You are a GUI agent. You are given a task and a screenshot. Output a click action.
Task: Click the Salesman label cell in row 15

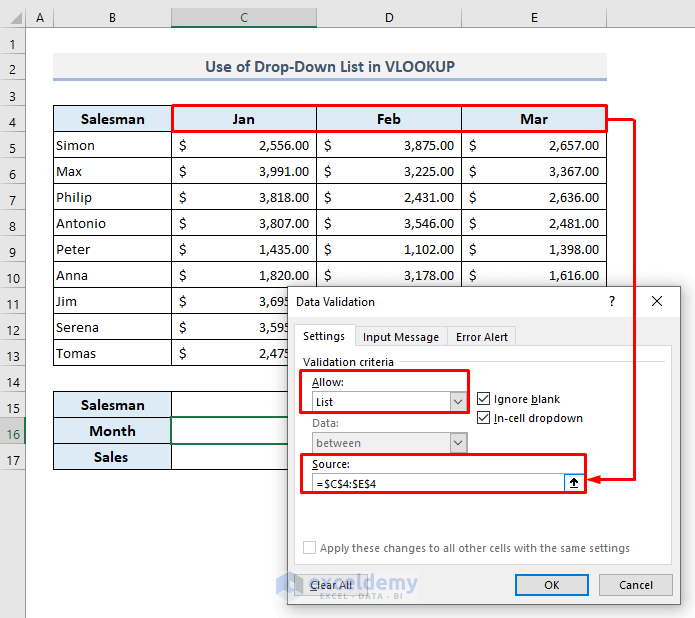[113, 405]
